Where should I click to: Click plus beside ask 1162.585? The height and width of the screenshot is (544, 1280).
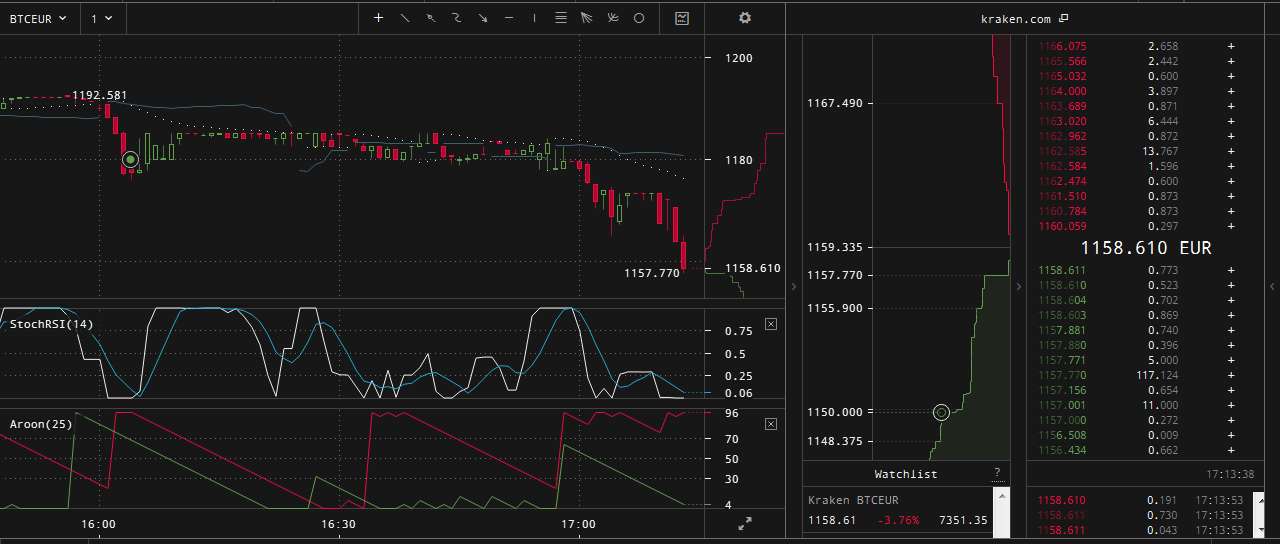coord(1231,151)
